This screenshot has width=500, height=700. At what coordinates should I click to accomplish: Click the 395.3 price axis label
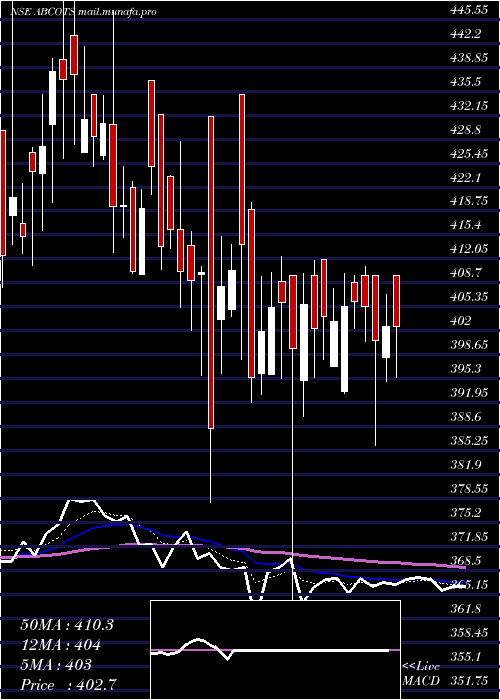465,369
